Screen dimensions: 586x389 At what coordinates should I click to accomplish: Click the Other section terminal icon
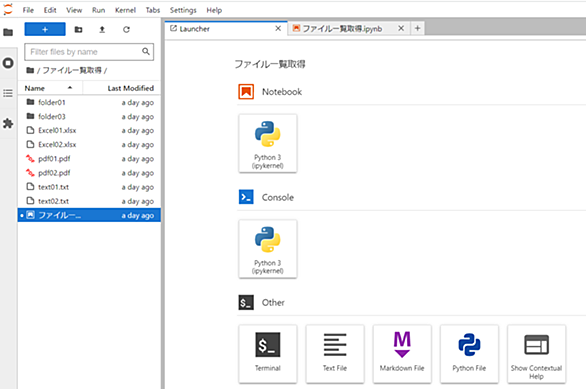246,302
